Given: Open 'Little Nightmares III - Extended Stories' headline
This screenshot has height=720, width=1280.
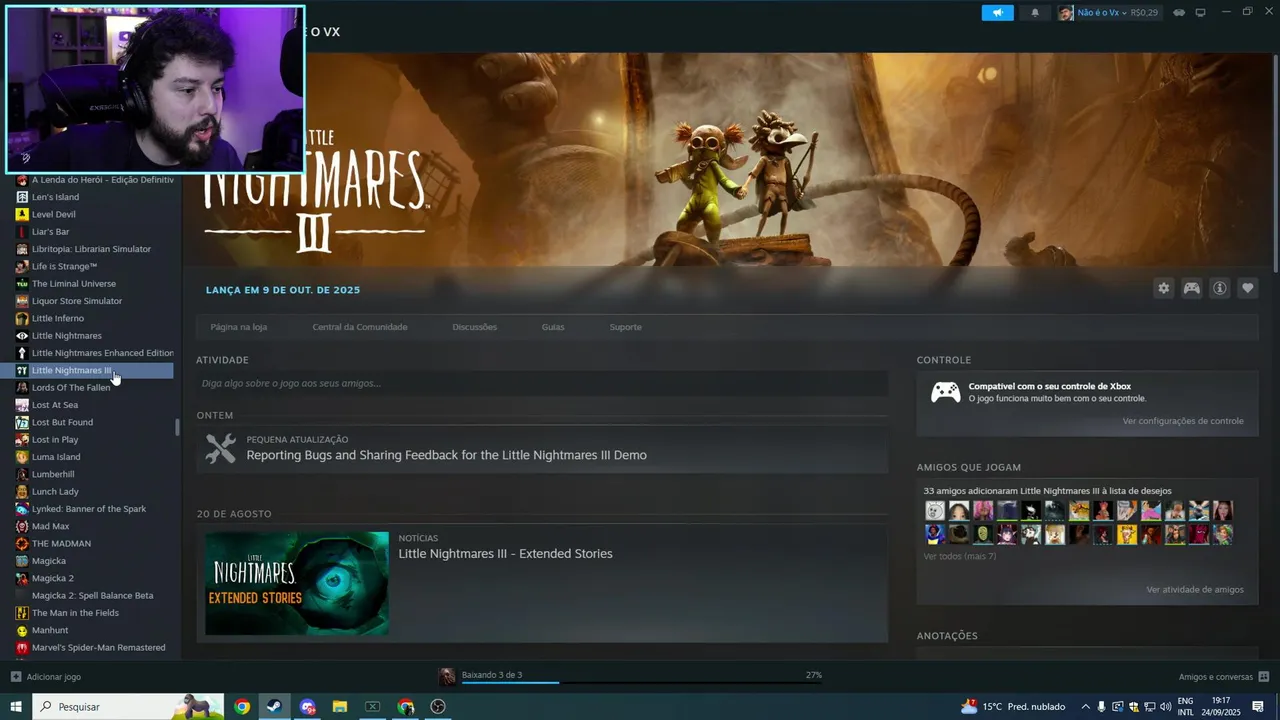Looking at the screenshot, I should (x=505, y=554).
